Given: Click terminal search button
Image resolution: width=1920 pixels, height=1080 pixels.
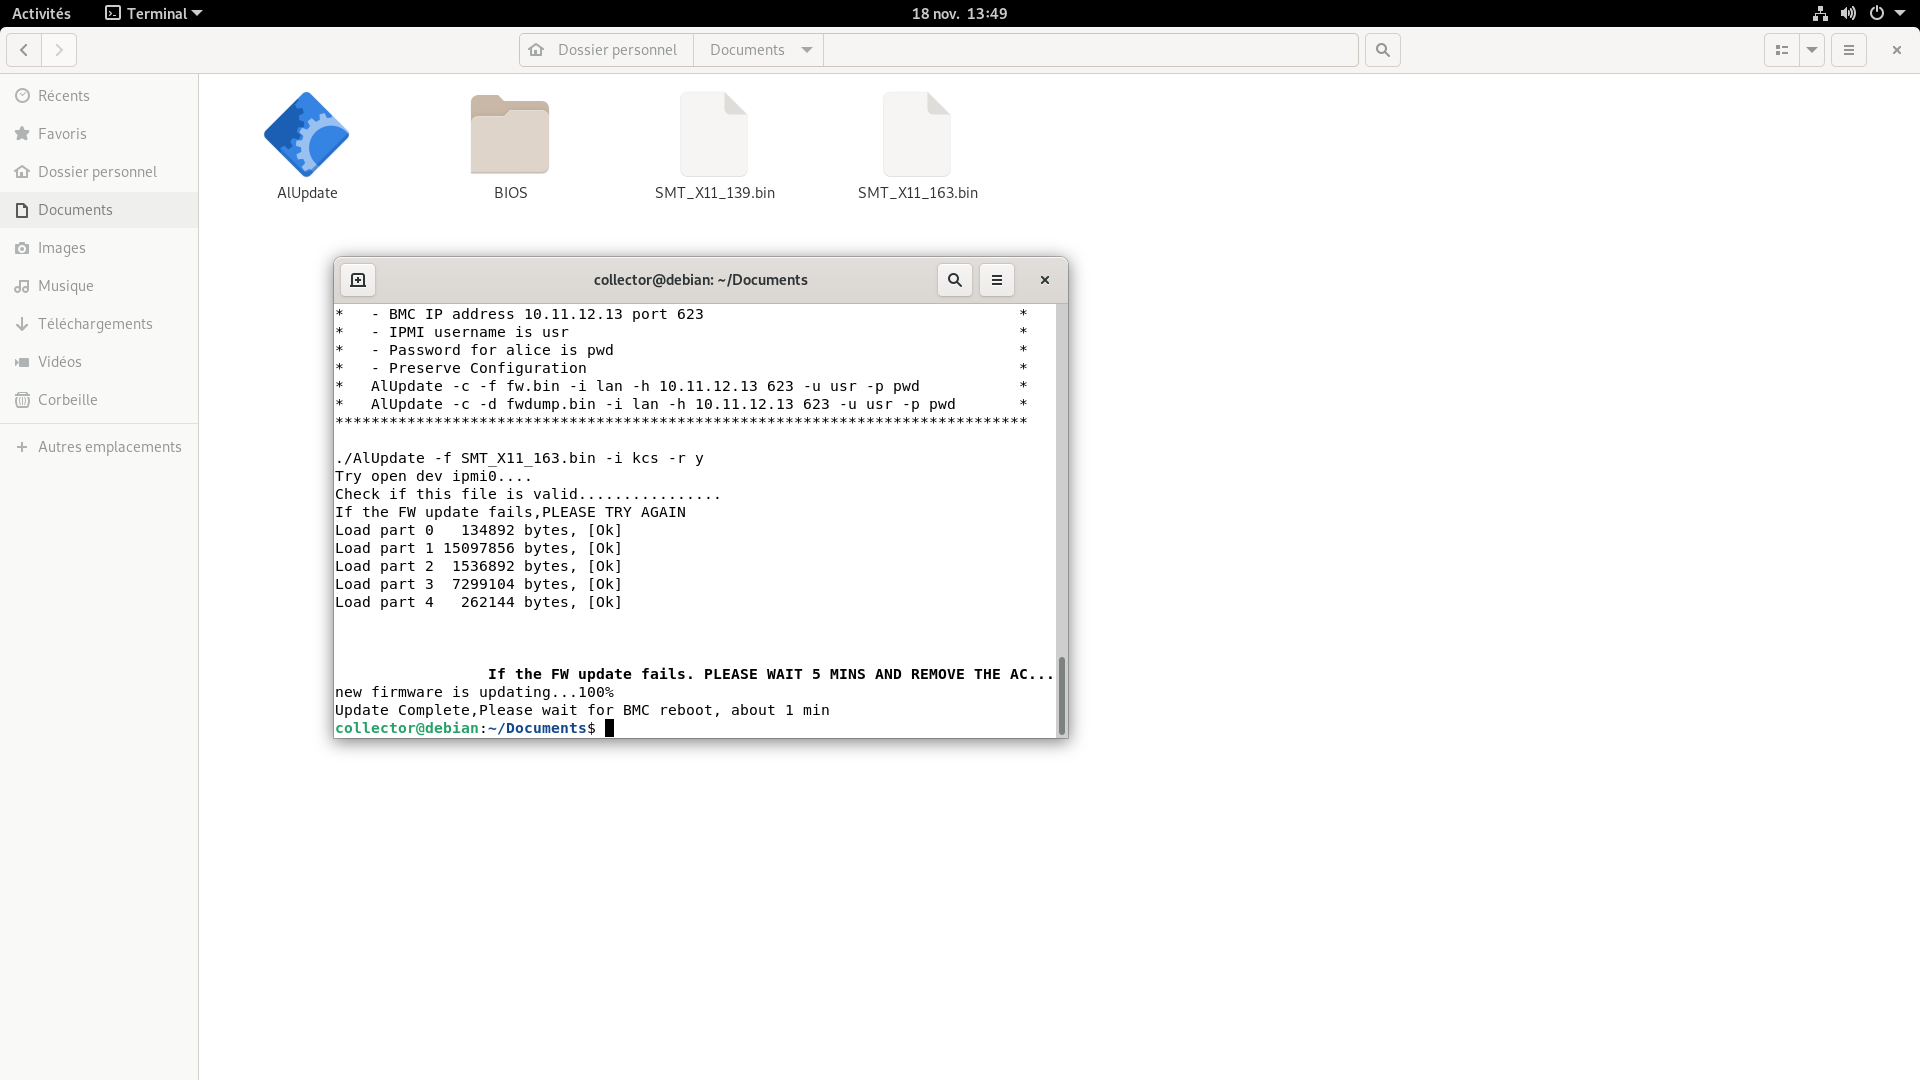Looking at the screenshot, I should (955, 280).
